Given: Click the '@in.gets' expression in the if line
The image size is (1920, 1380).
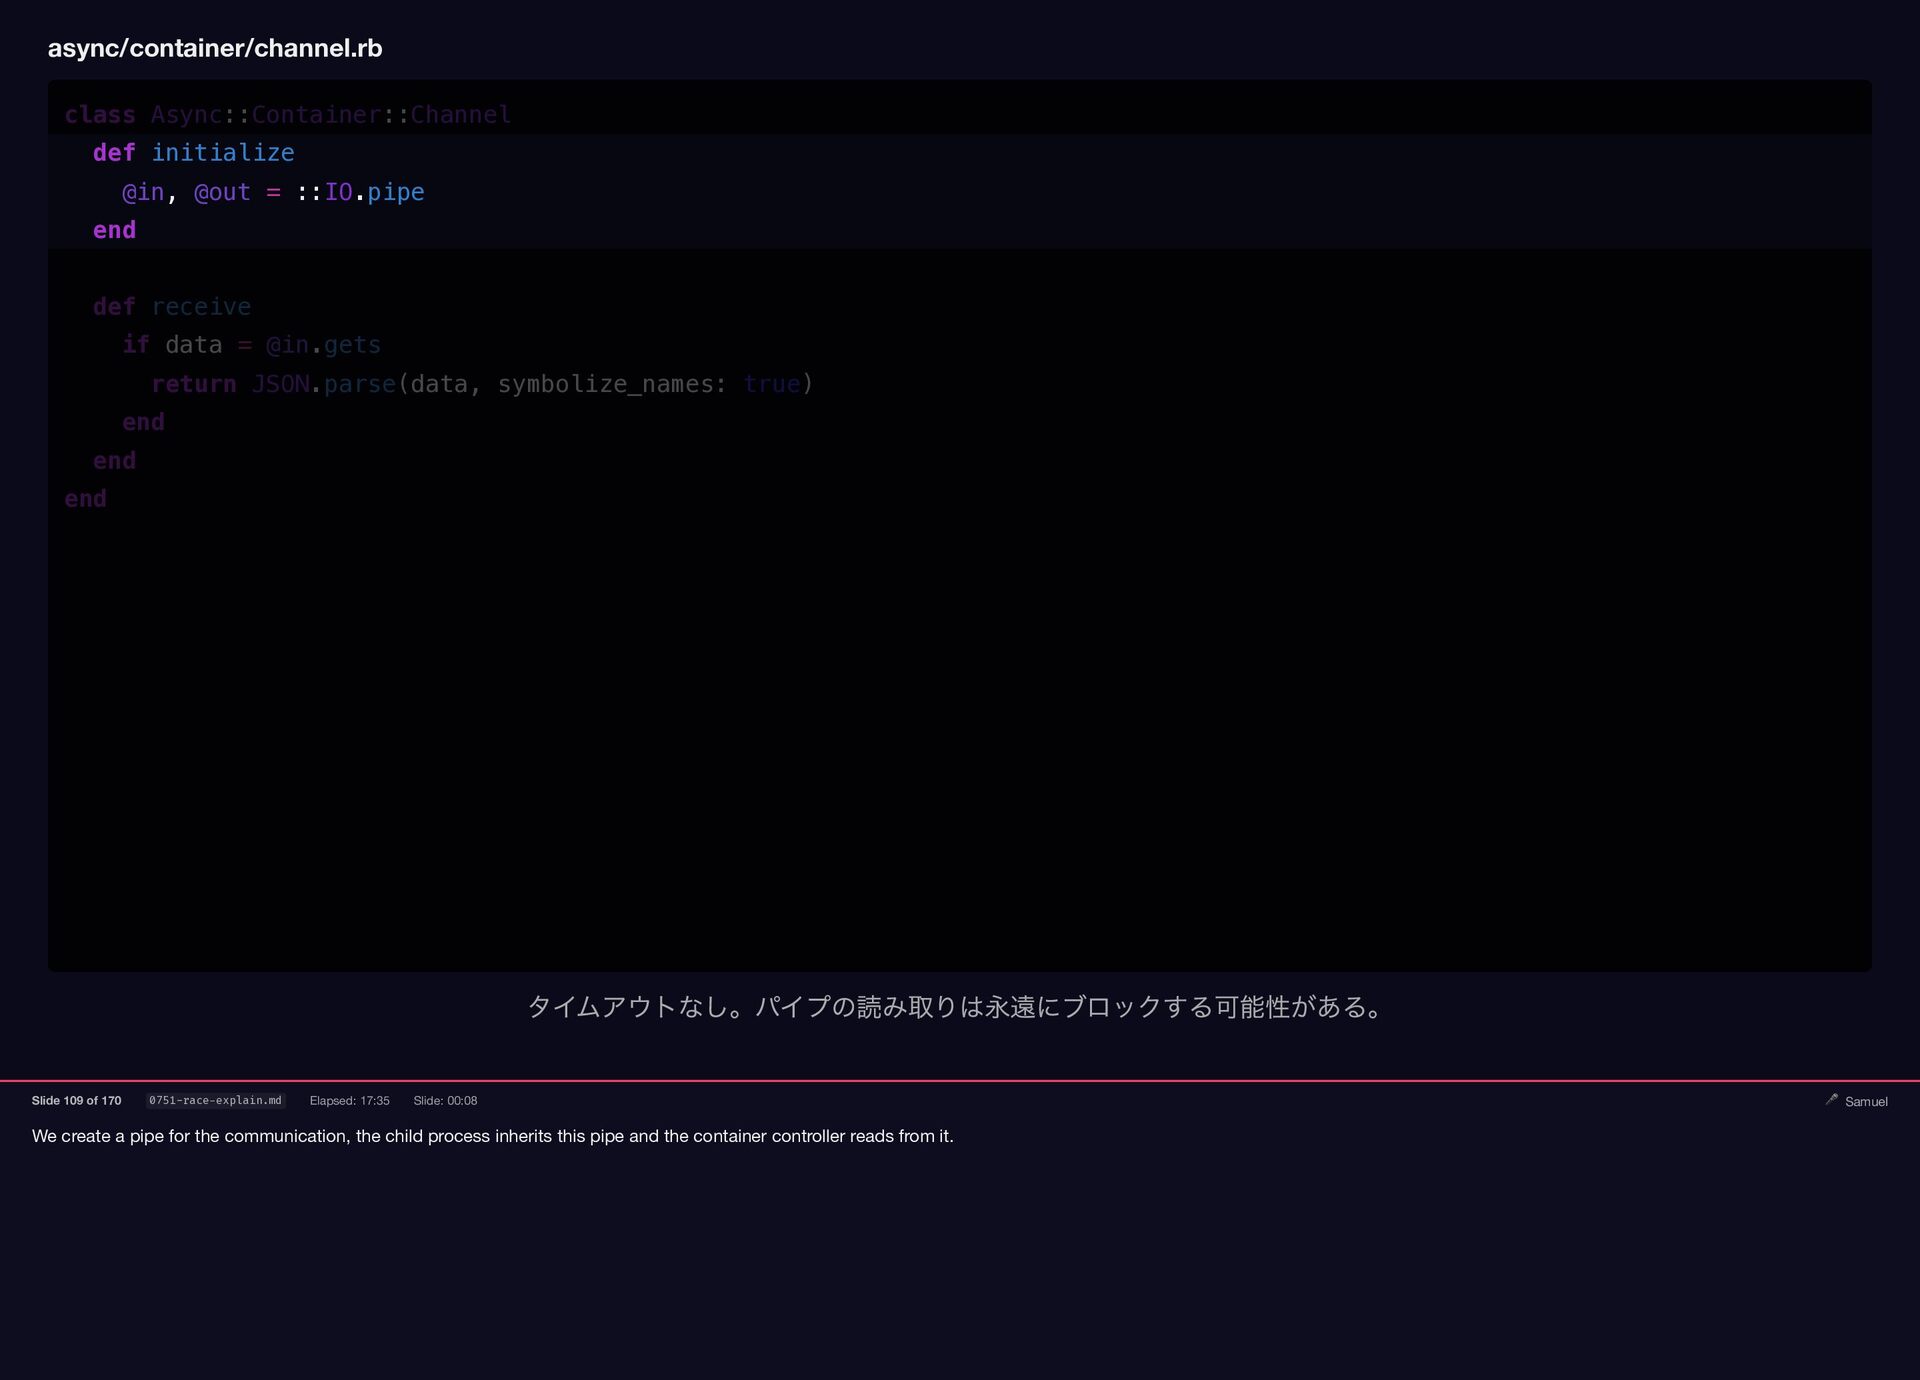Looking at the screenshot, I should (x=323, y=345).
